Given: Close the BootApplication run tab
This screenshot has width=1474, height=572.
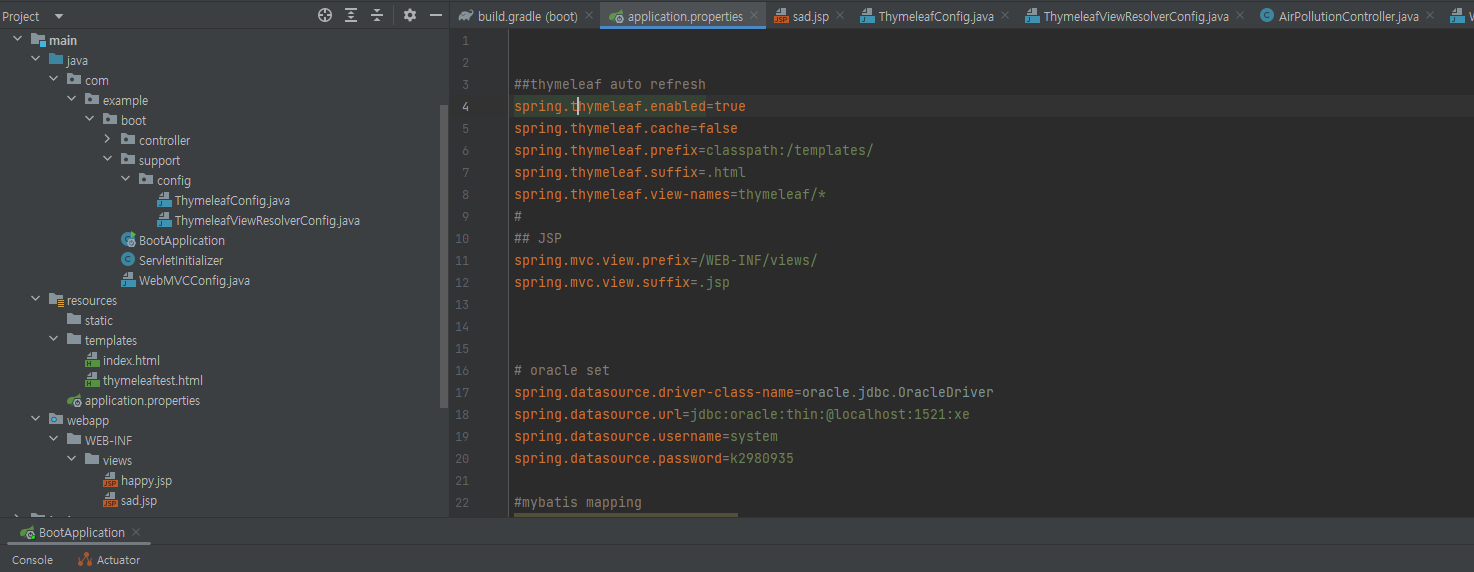Looking at the screenshot, I should pyautogui.click(x=136, y=532).
